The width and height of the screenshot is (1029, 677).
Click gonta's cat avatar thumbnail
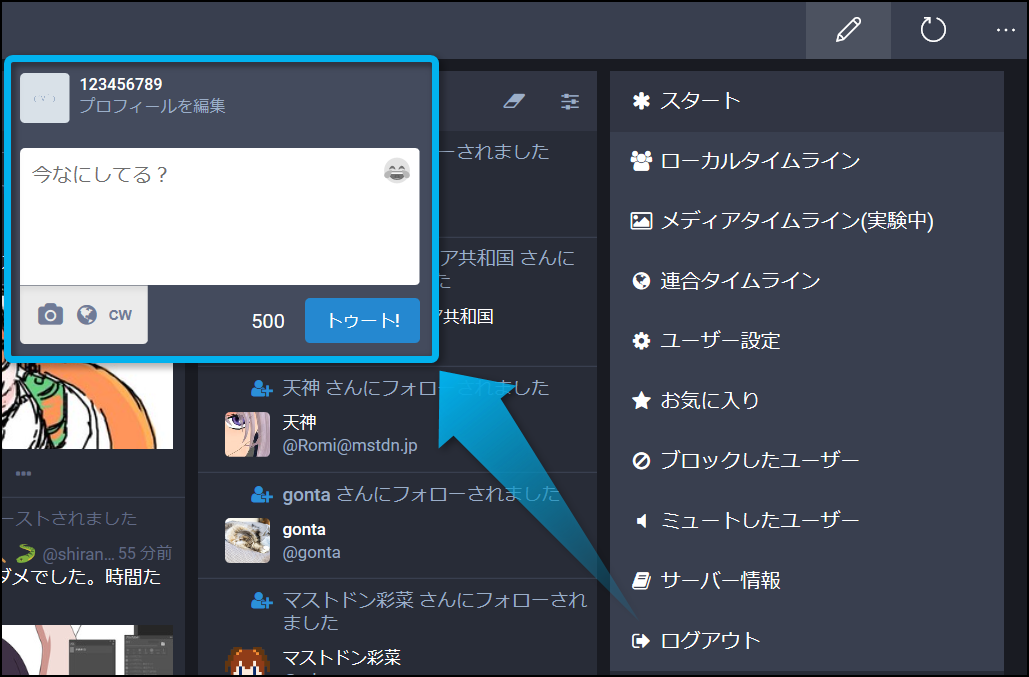[247, 540]
